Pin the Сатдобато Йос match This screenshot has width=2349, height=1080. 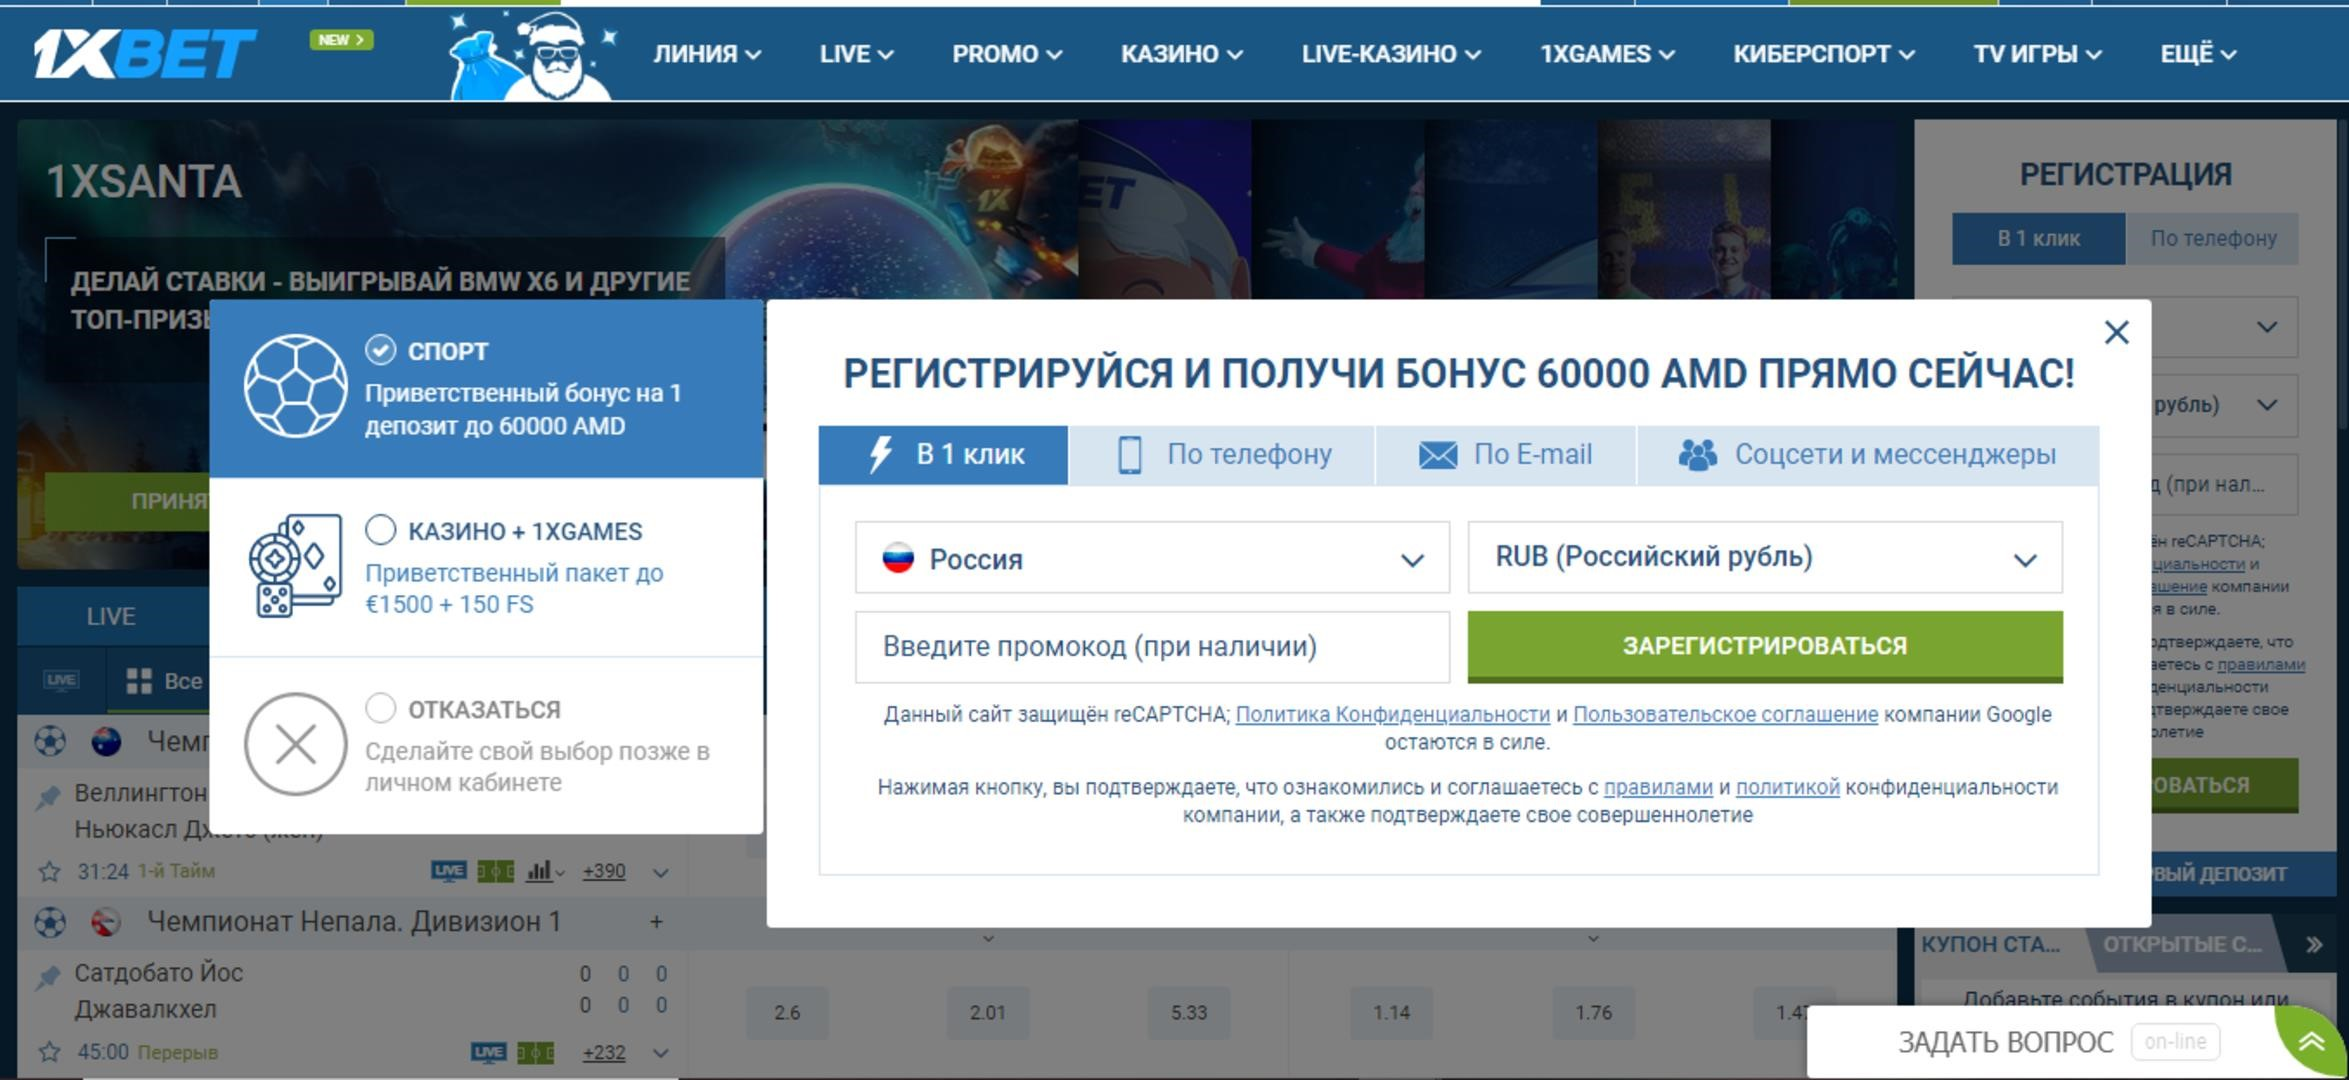[47, 977]
